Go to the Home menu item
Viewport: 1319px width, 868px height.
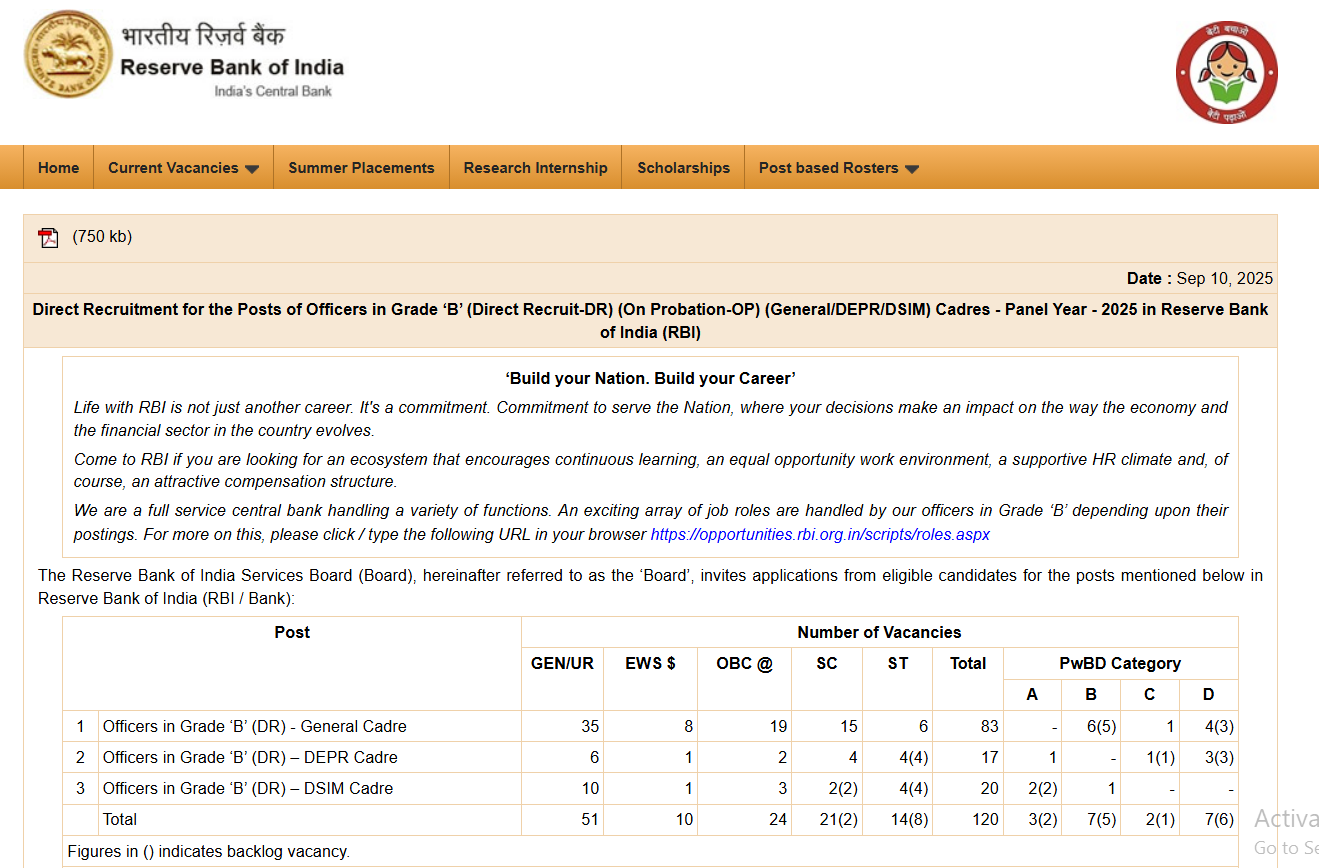tap(58, 168)
